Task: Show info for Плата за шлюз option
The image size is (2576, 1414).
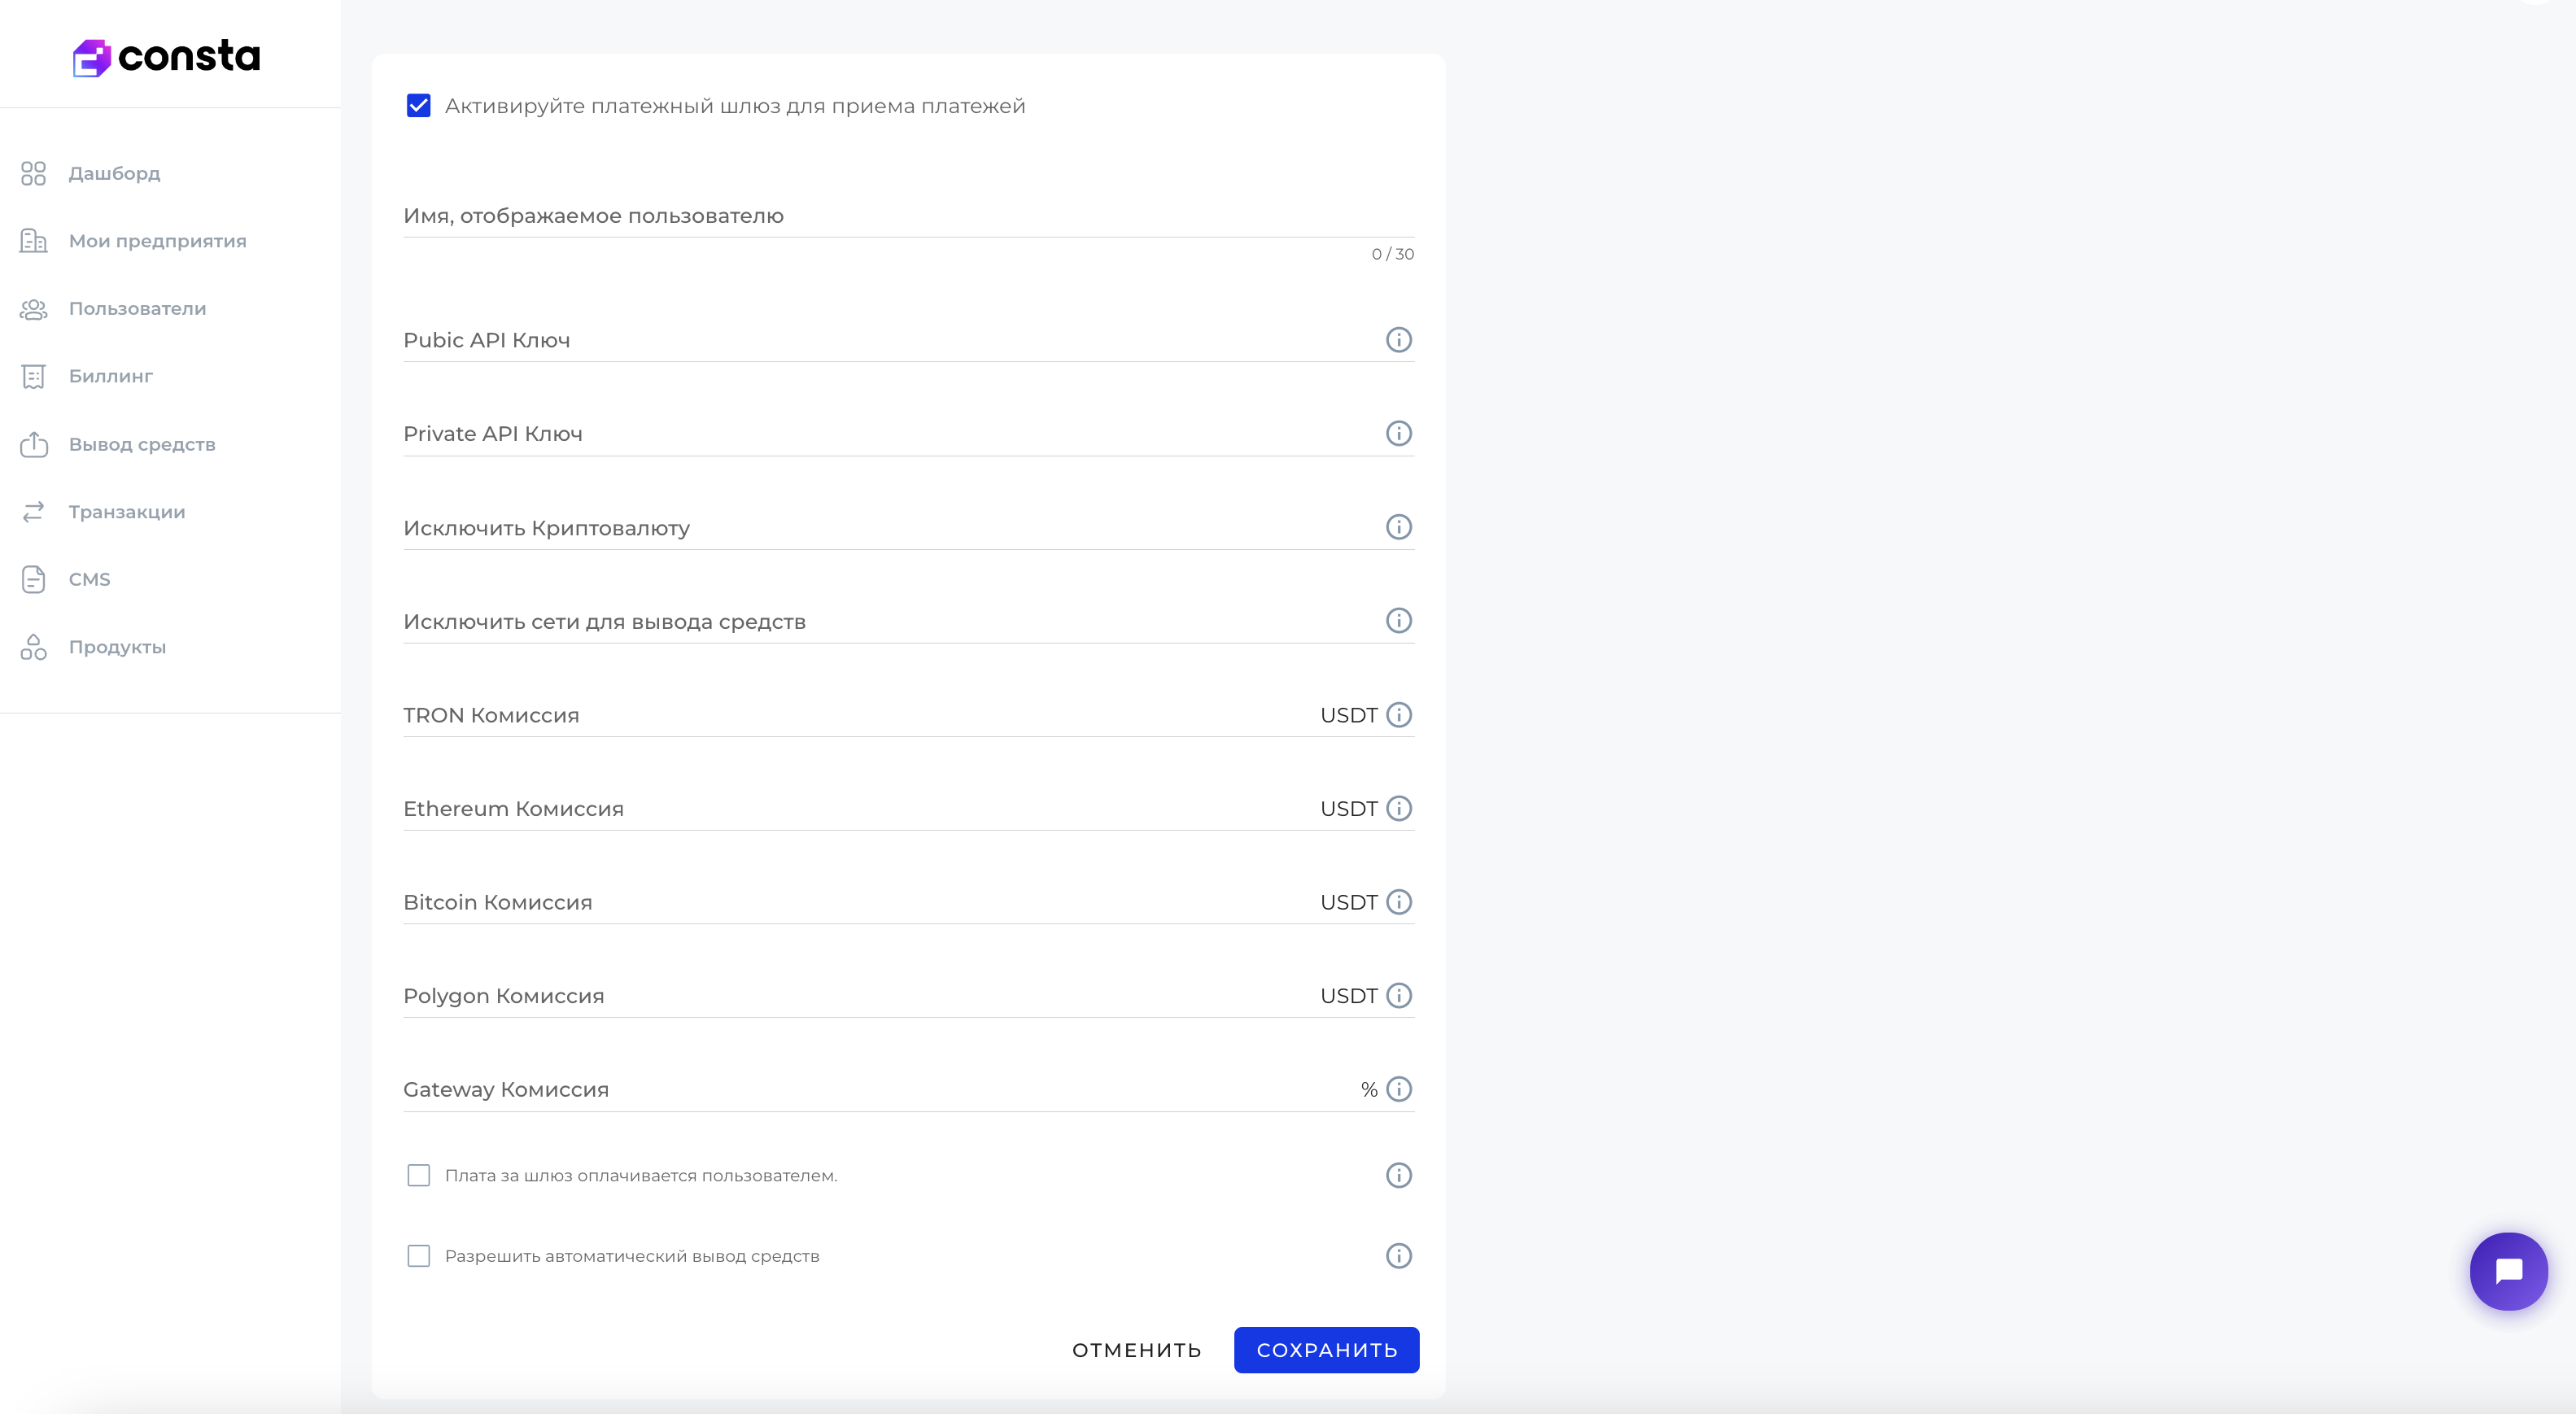Action: tap(1398, 1175)
